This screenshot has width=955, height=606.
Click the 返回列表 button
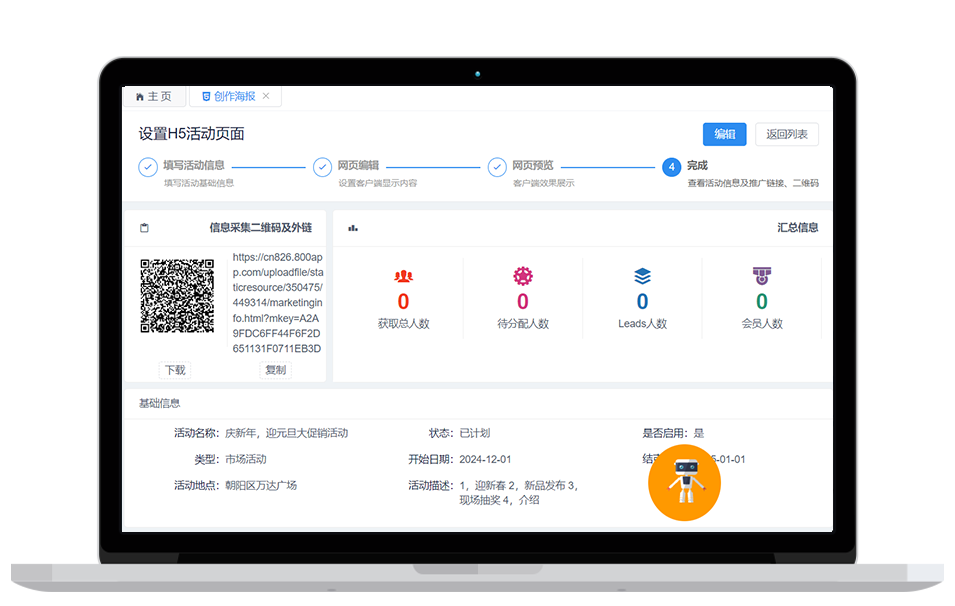pyautogui.click(x=787, y=135)
